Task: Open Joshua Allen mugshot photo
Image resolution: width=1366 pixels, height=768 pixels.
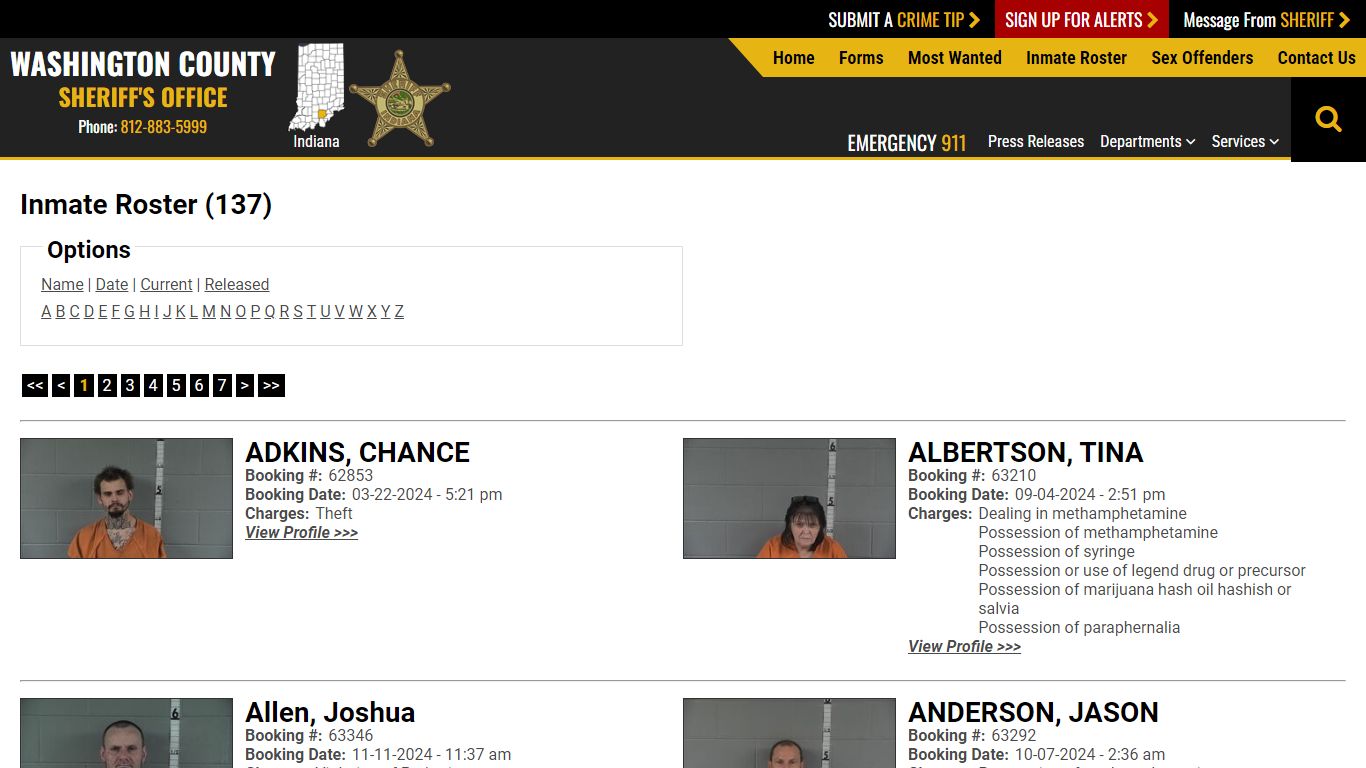Action: pyautogui.click(x=126, y=733)
